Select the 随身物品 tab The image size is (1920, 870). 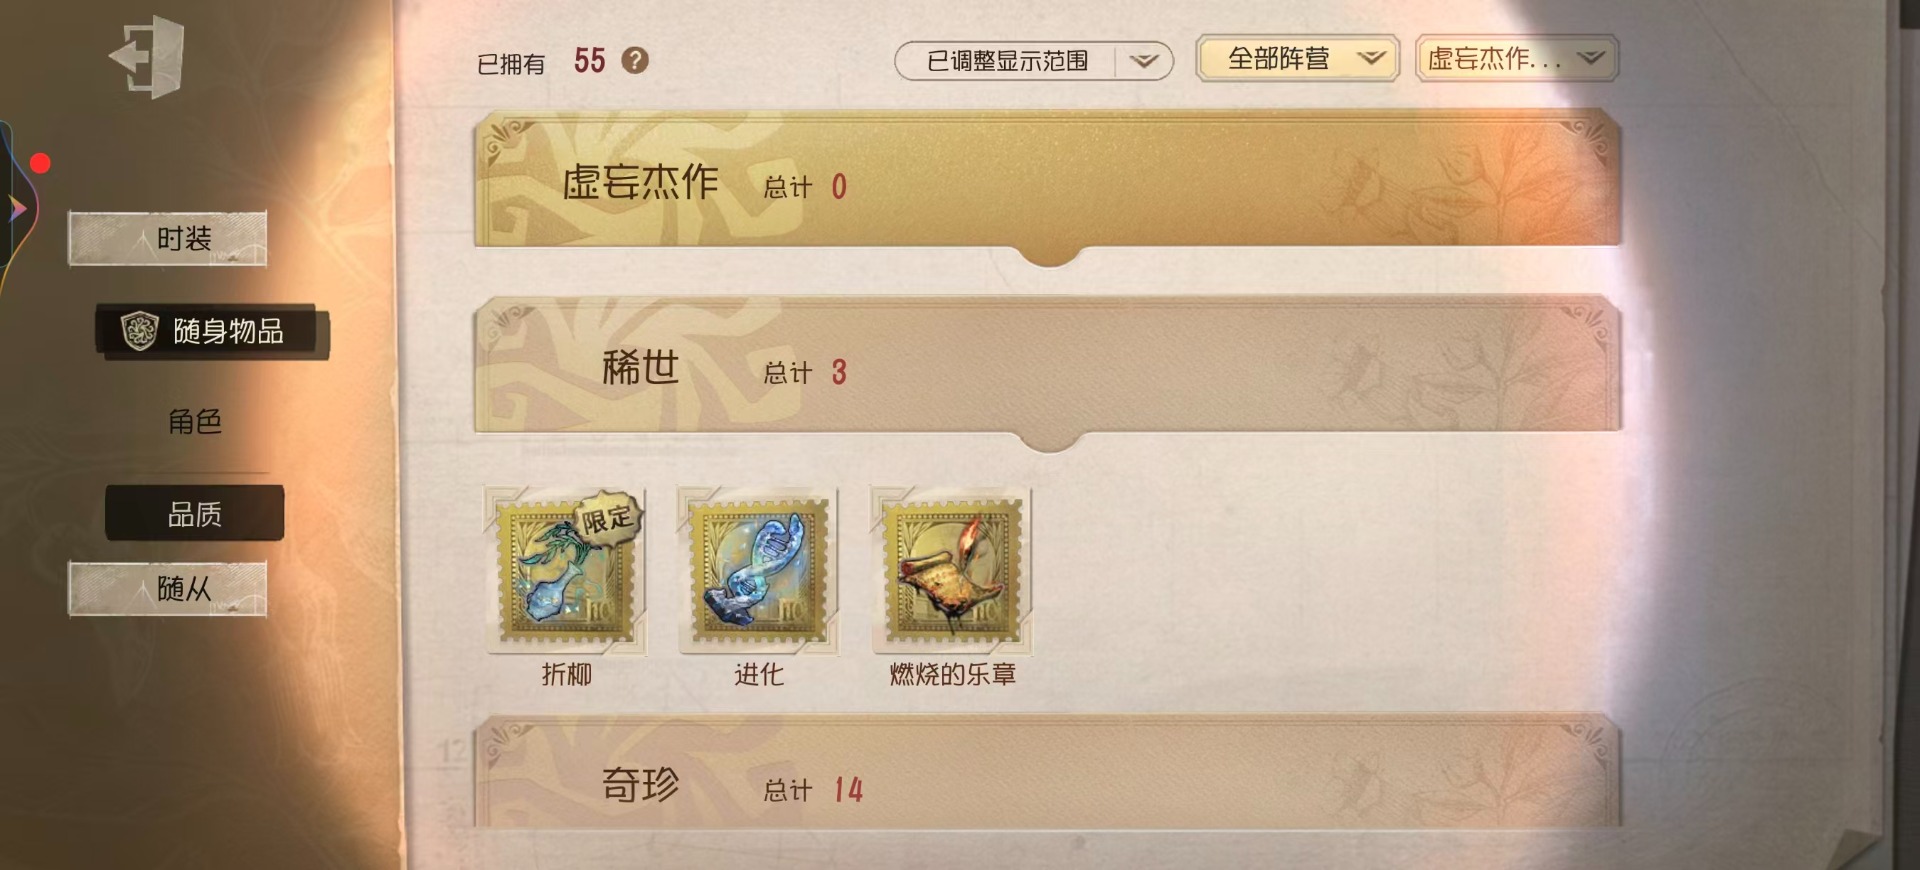point(212,331)
